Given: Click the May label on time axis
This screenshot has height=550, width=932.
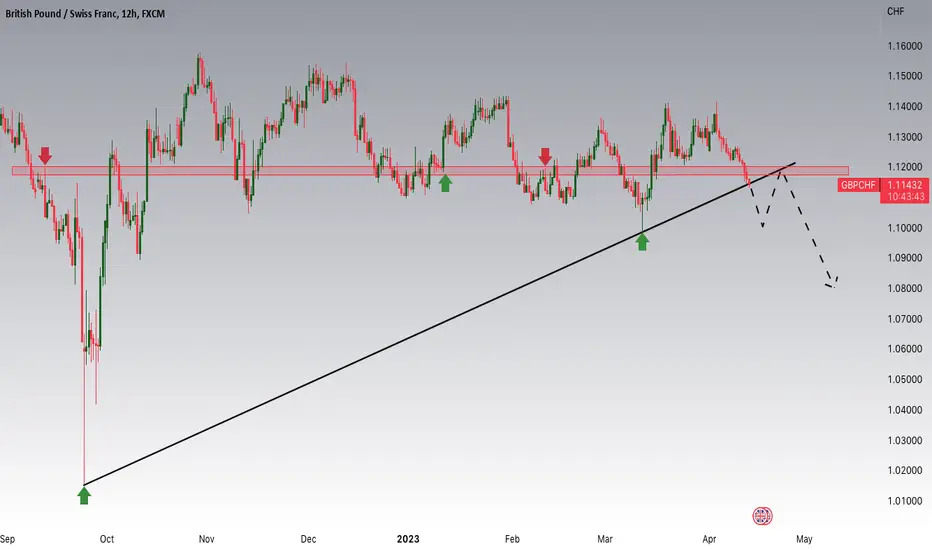Looking at the screenshot, I should [x=804, y=539].
